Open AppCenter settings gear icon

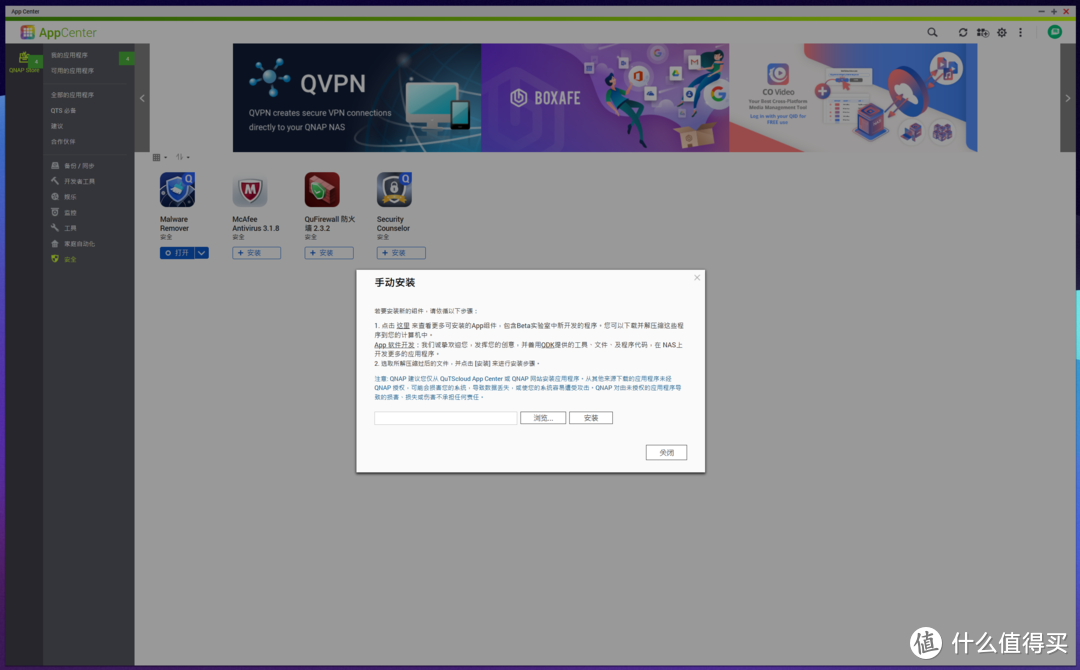pyautogui.click(x=1002, y=32)
